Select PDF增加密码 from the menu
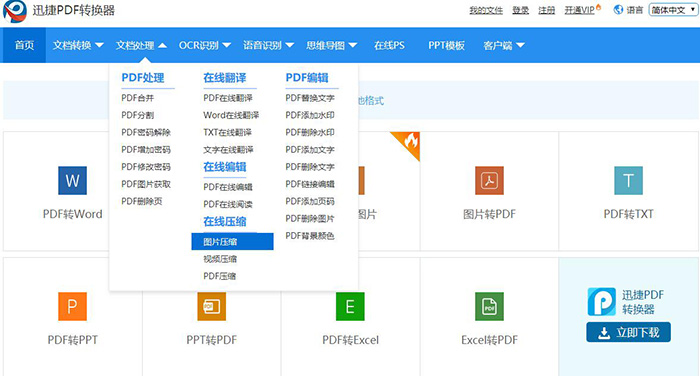Viewport: 700px width, 376px height. (x=146, y=150)
